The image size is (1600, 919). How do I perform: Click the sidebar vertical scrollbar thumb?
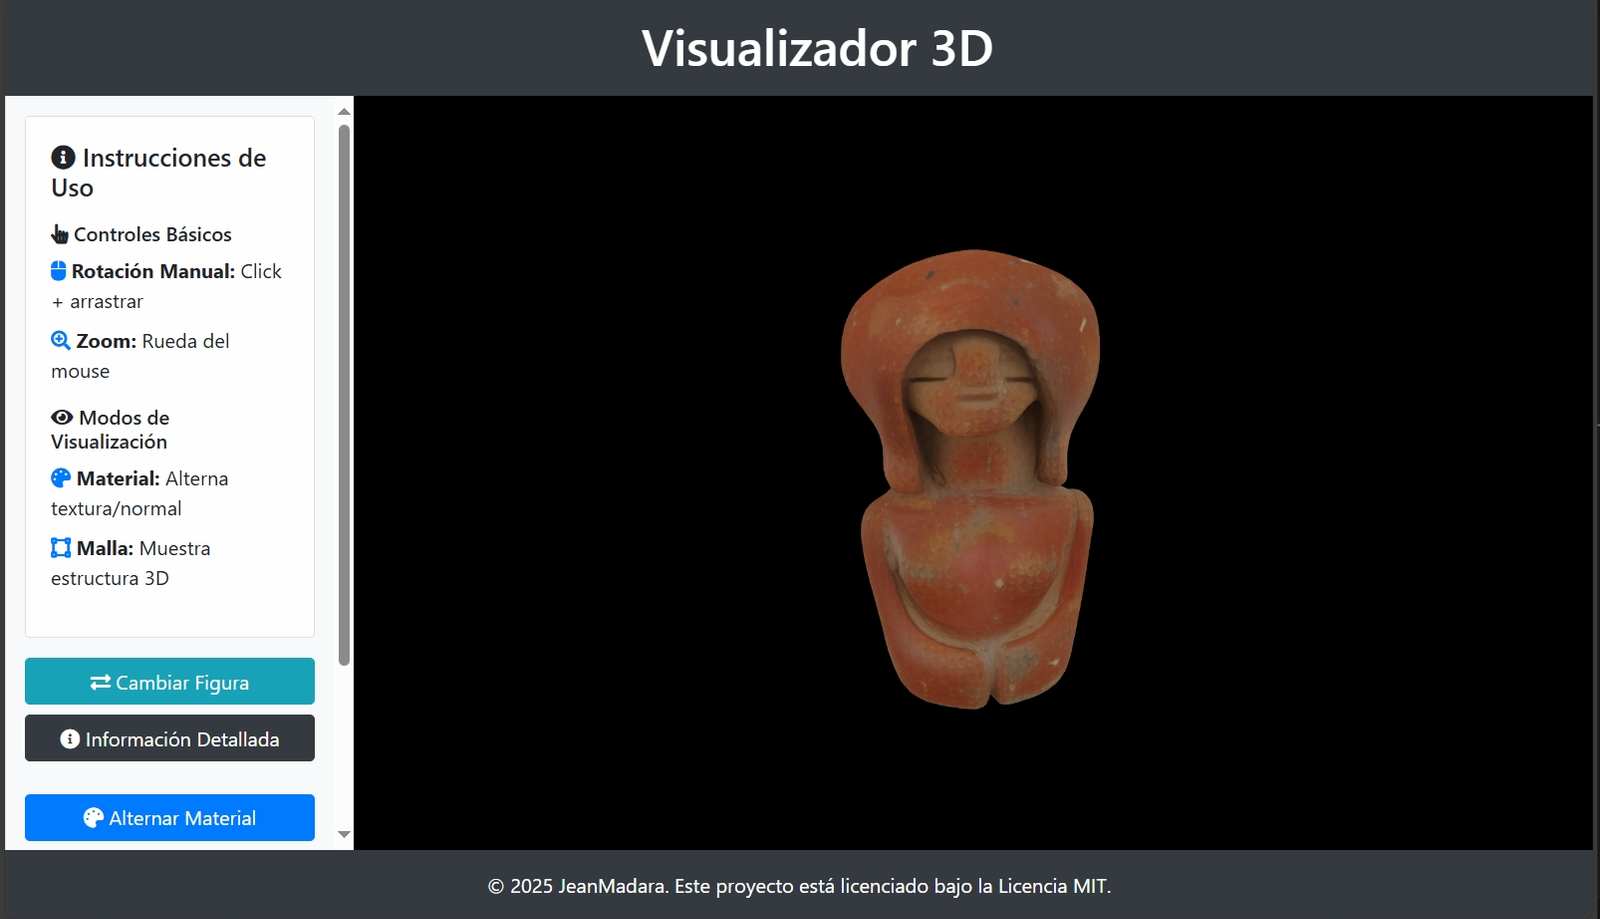pyautogui.click(x=344, y=395)
